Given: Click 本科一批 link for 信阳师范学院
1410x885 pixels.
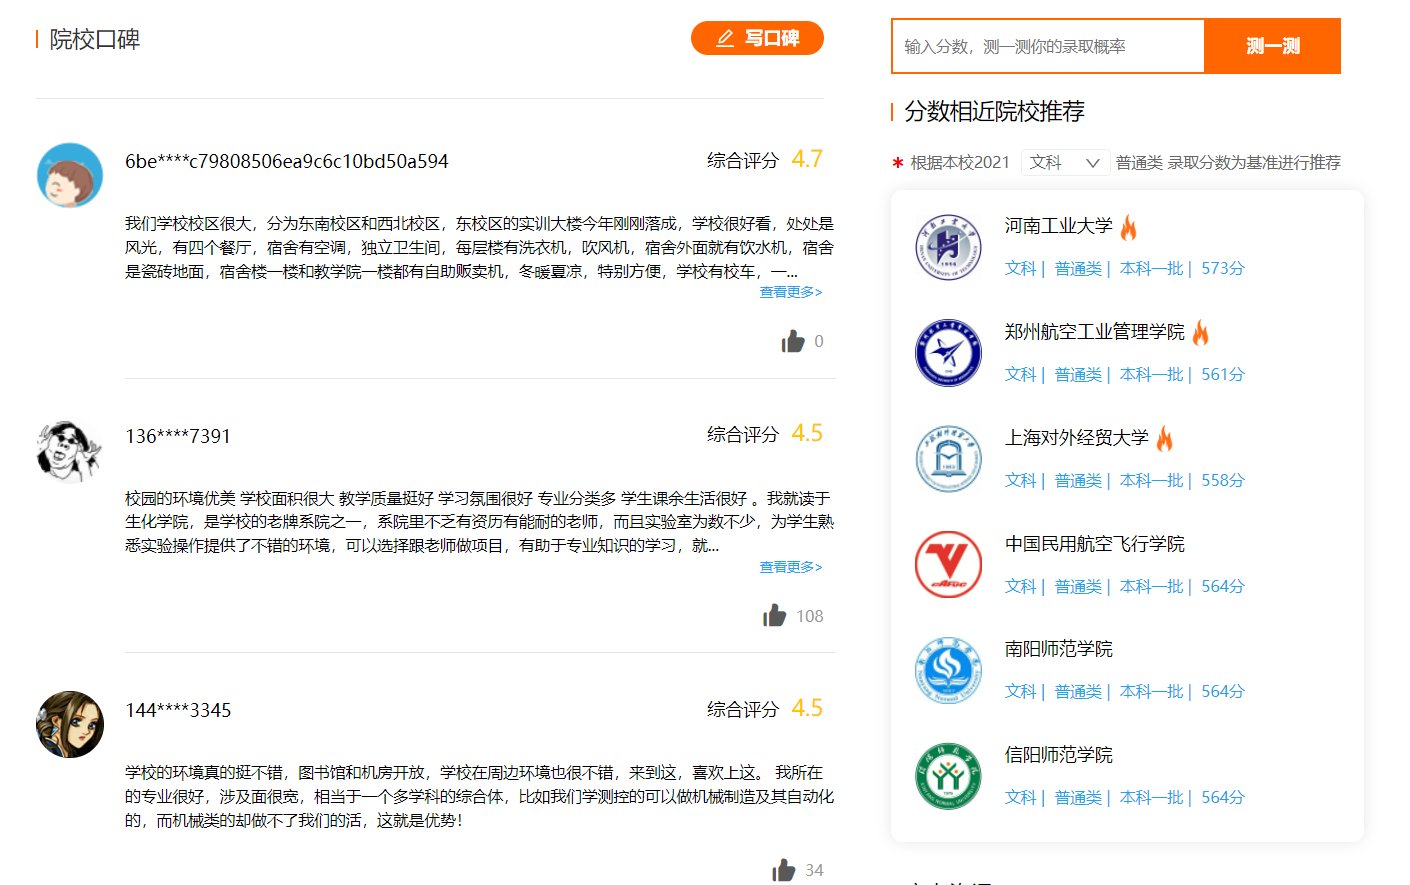Looking at the screenshot, I should [1151, 797].
